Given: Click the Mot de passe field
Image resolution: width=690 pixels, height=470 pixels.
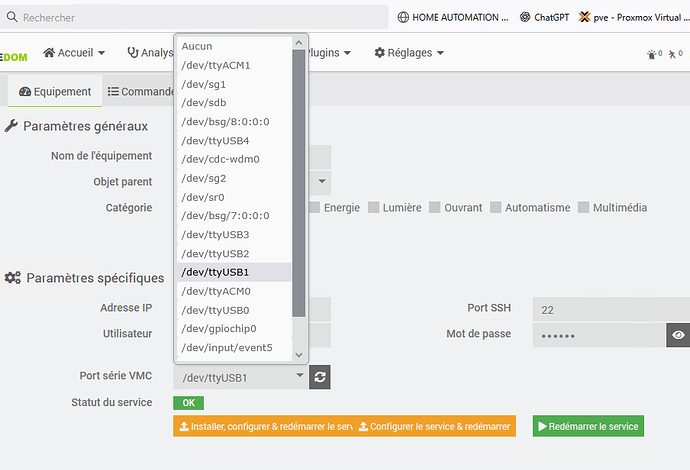Looking at the screenshot, I should pyautogui.click(x=599, y=335).
